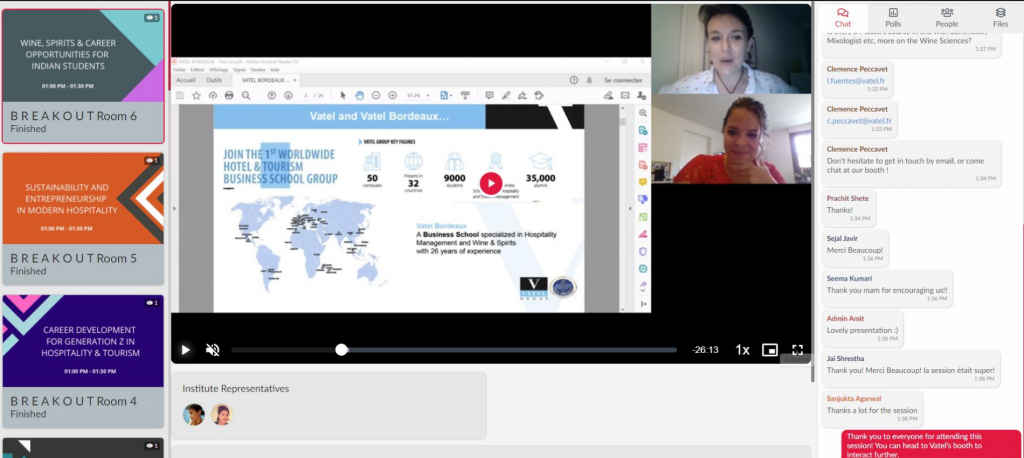Open the Acrobat 67.2% zoom dropdown

tap(419, 95)
